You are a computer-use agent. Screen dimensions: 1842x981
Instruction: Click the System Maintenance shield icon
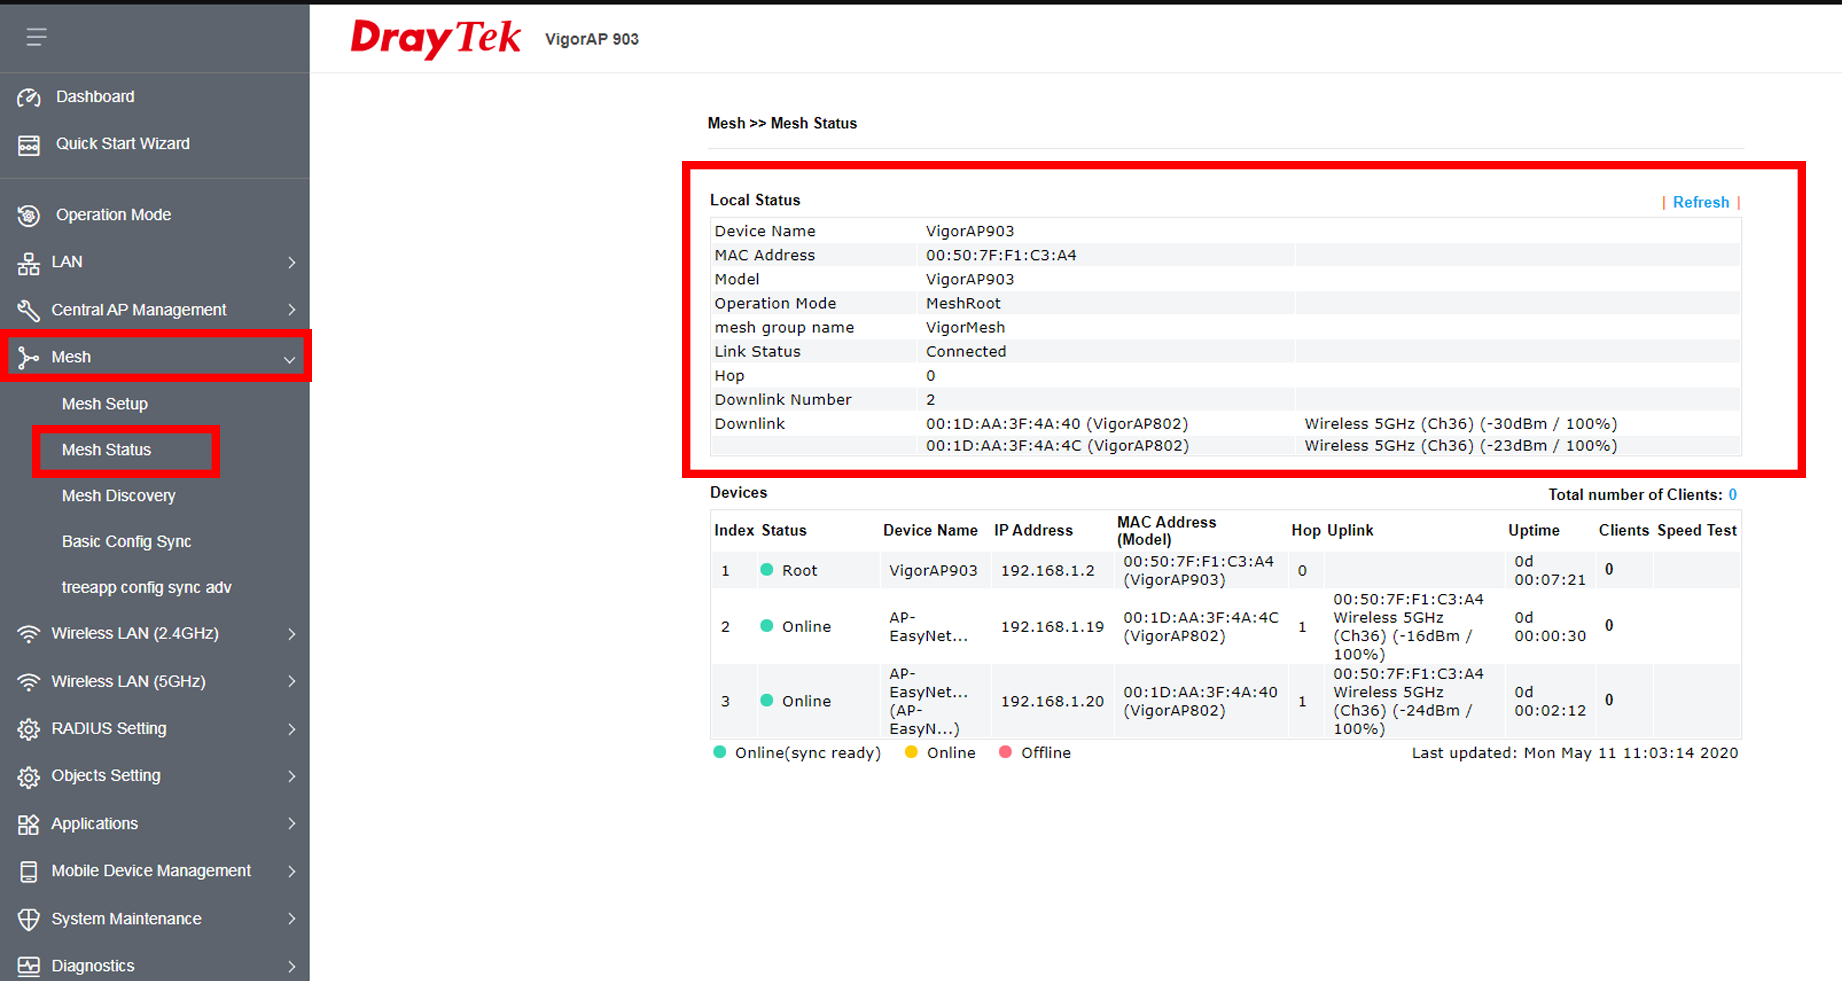tap(29, 919)
